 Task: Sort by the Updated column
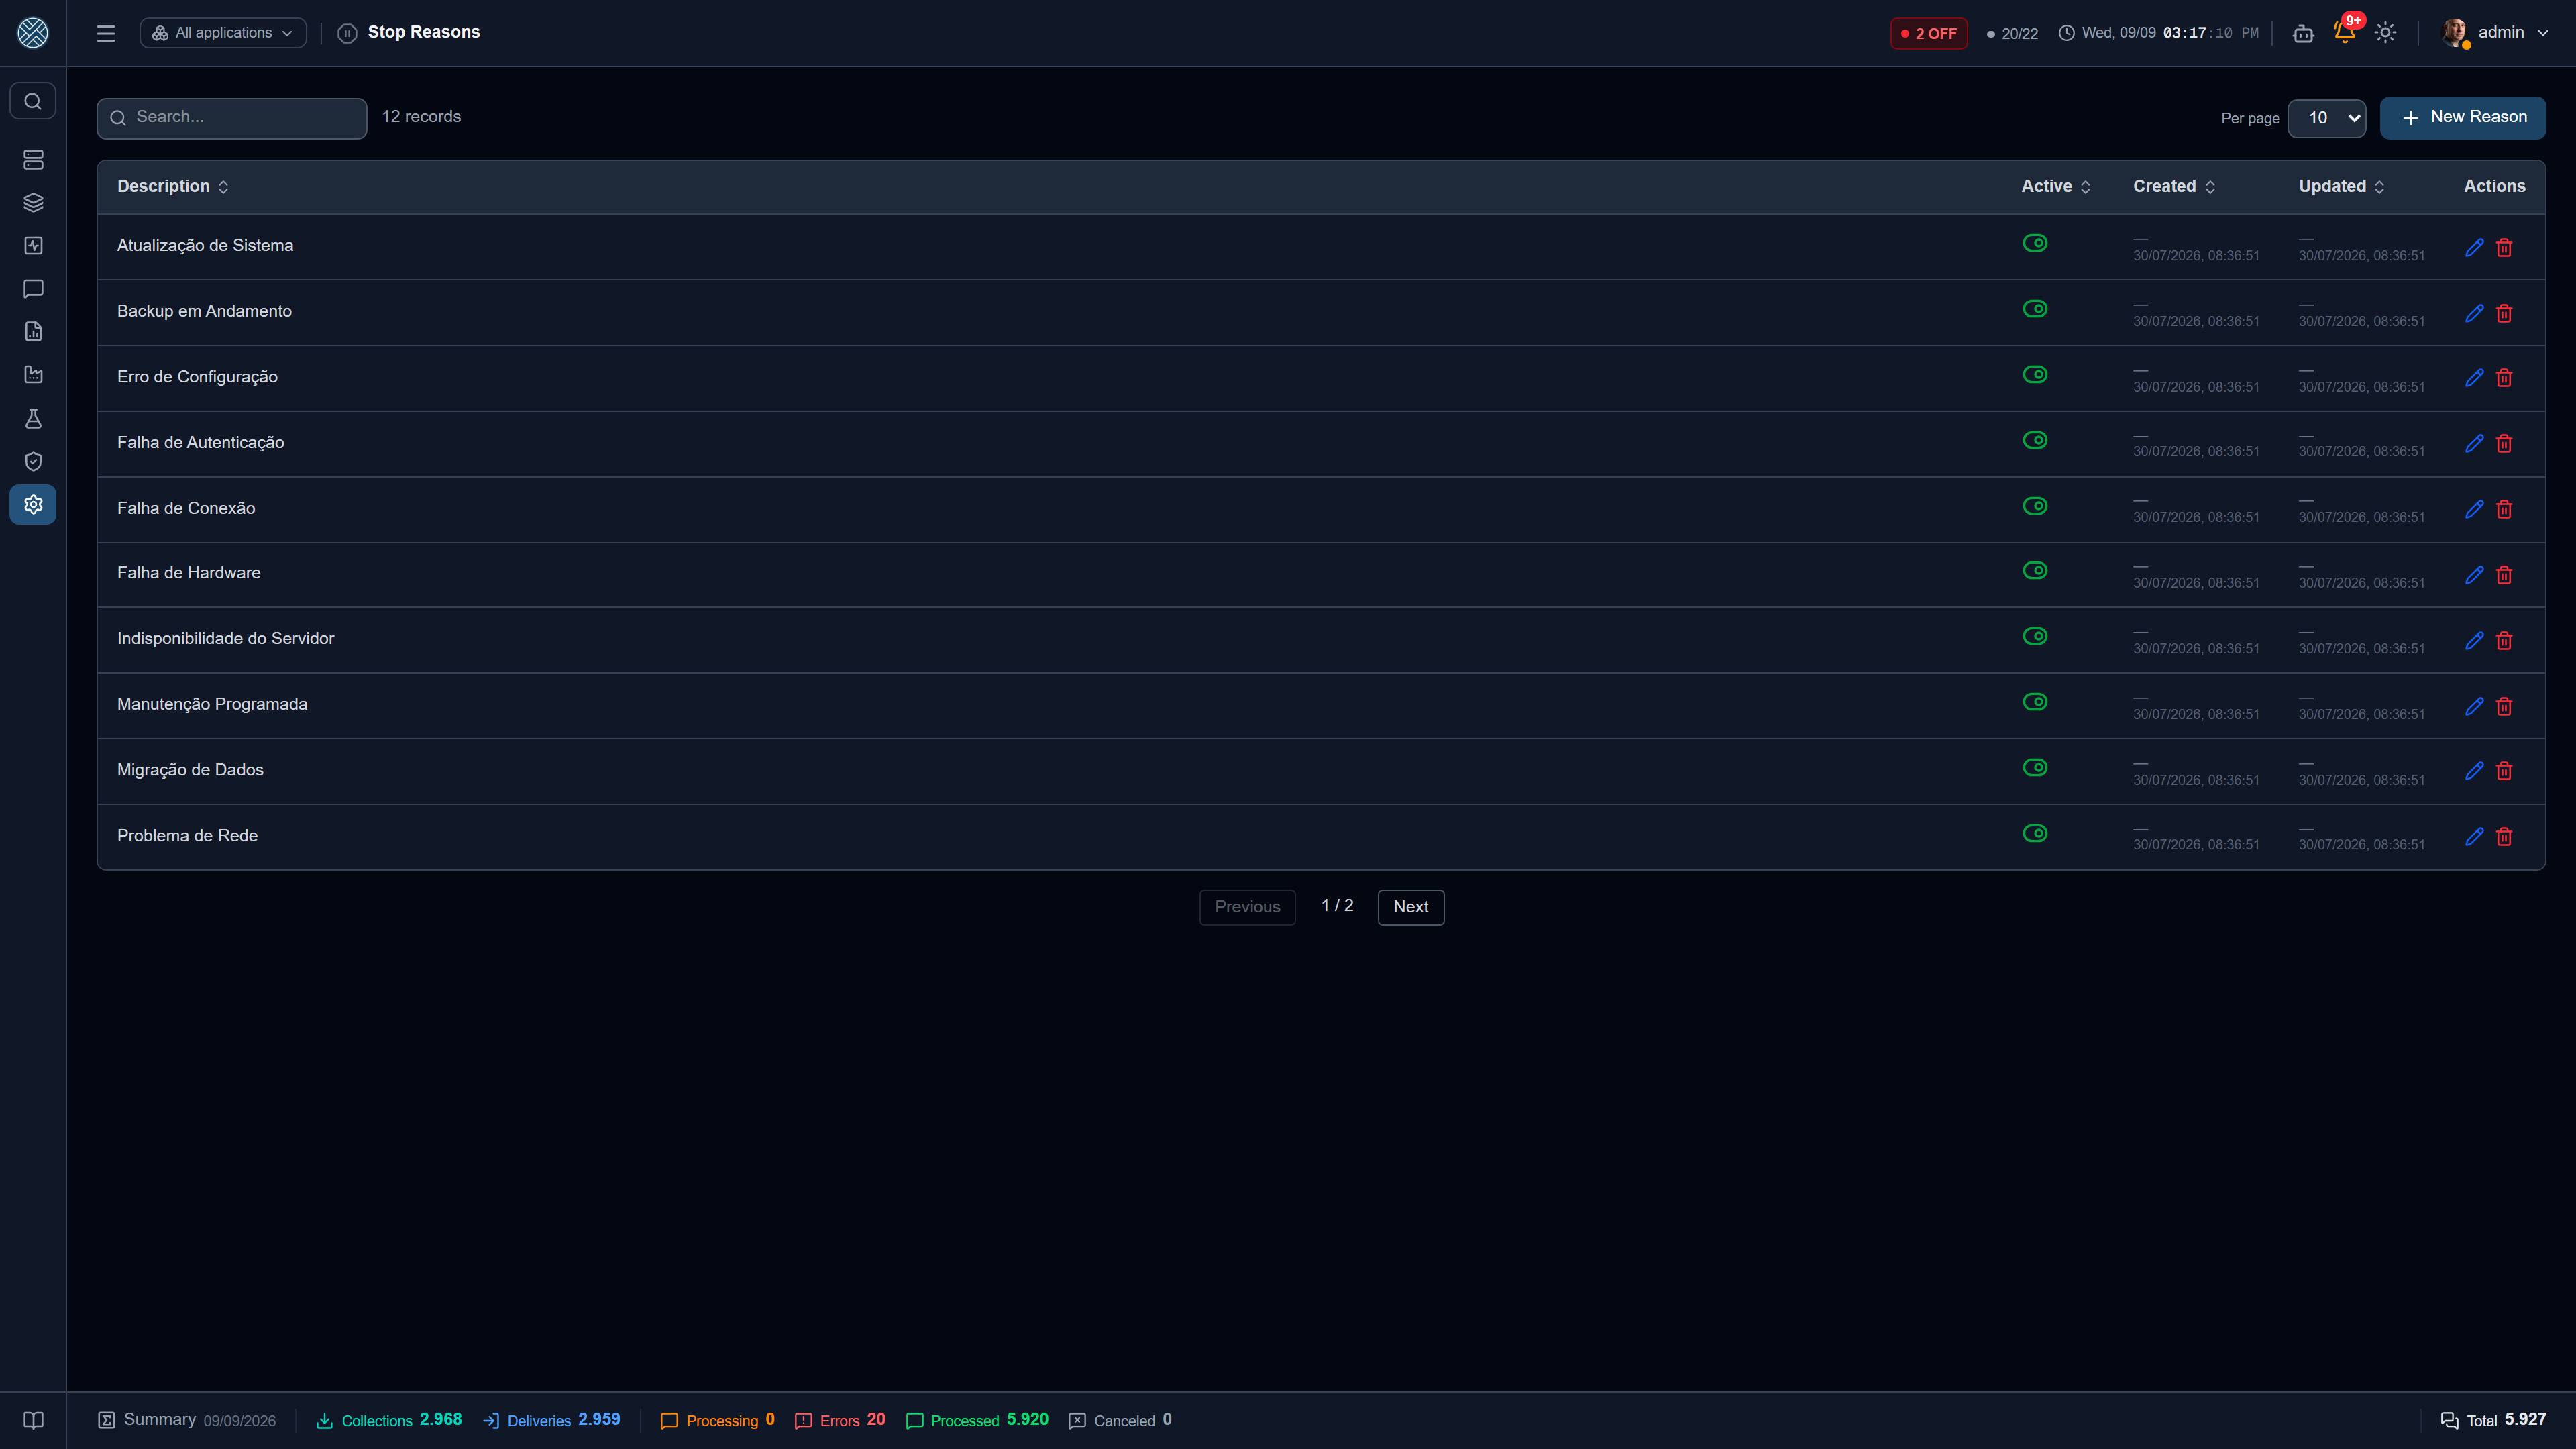tap(2341, 186)
